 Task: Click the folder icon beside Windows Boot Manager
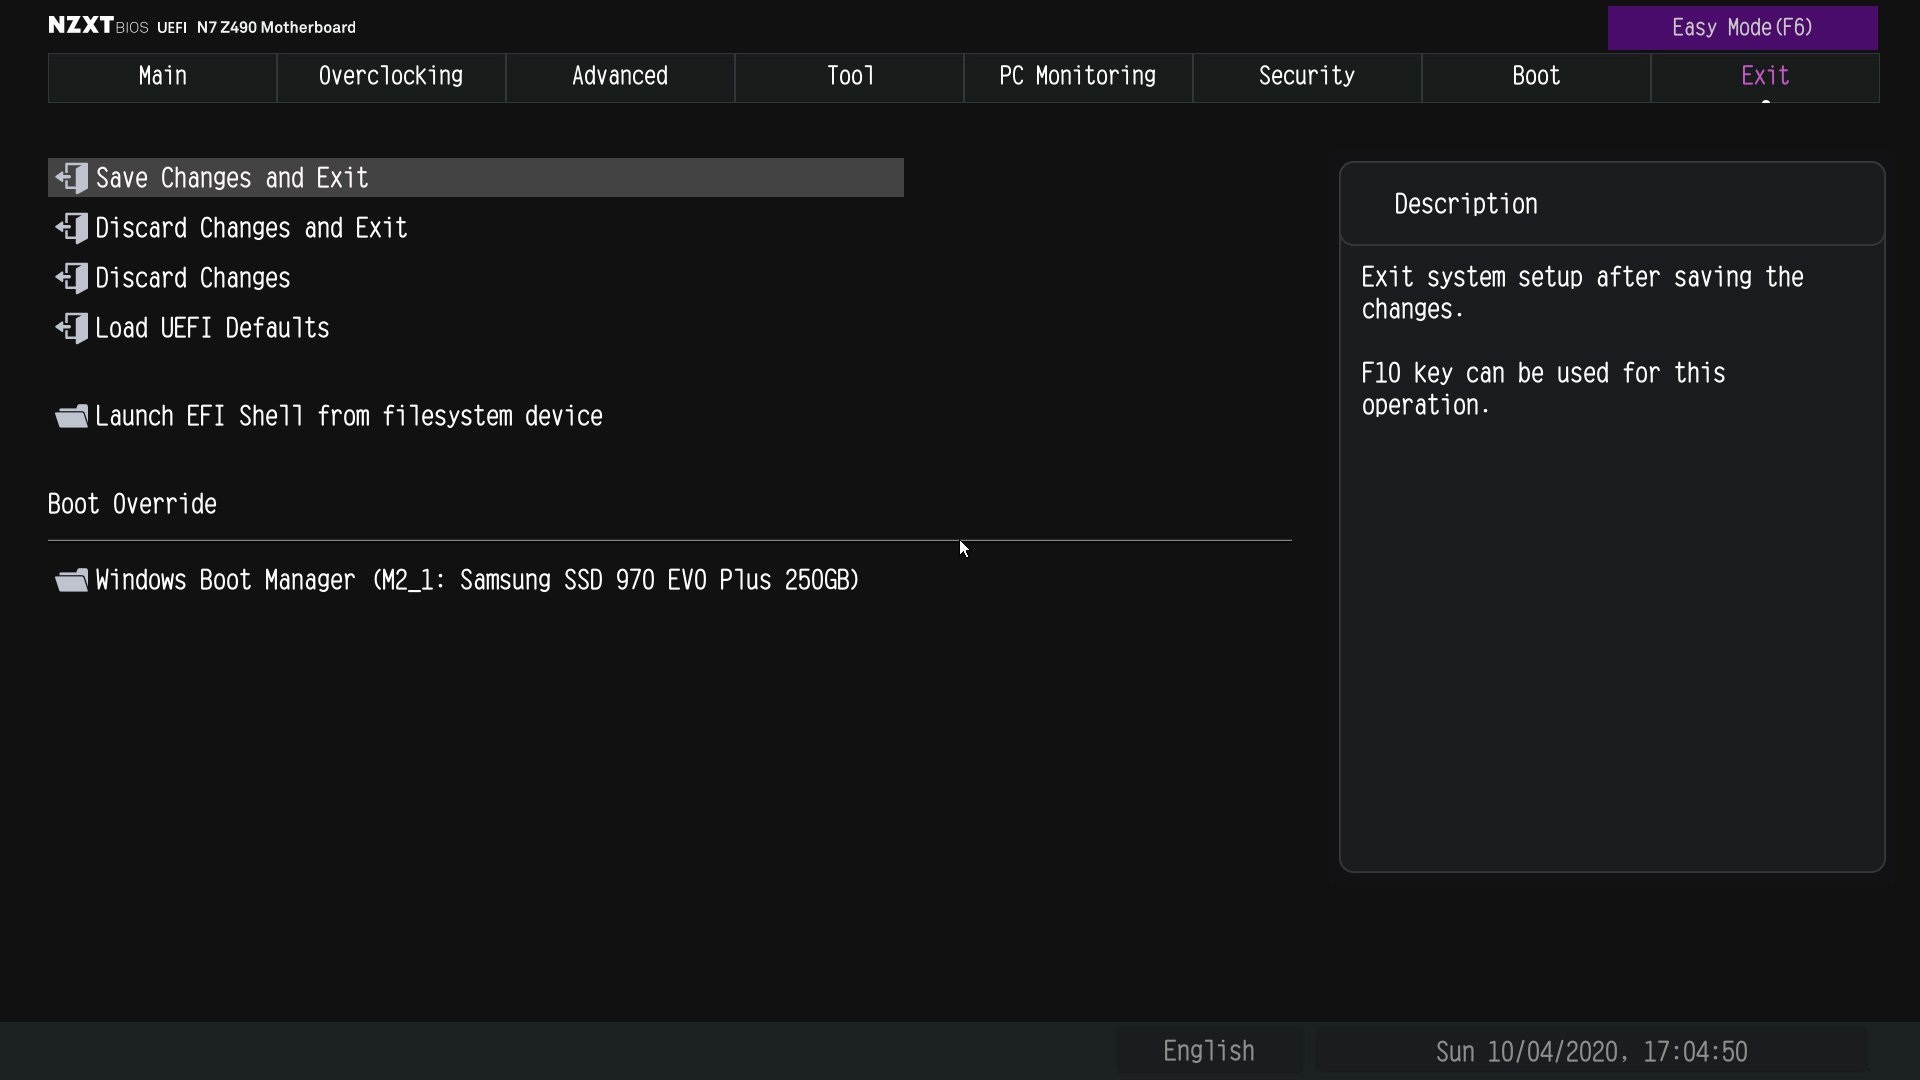tap(72, 580)
